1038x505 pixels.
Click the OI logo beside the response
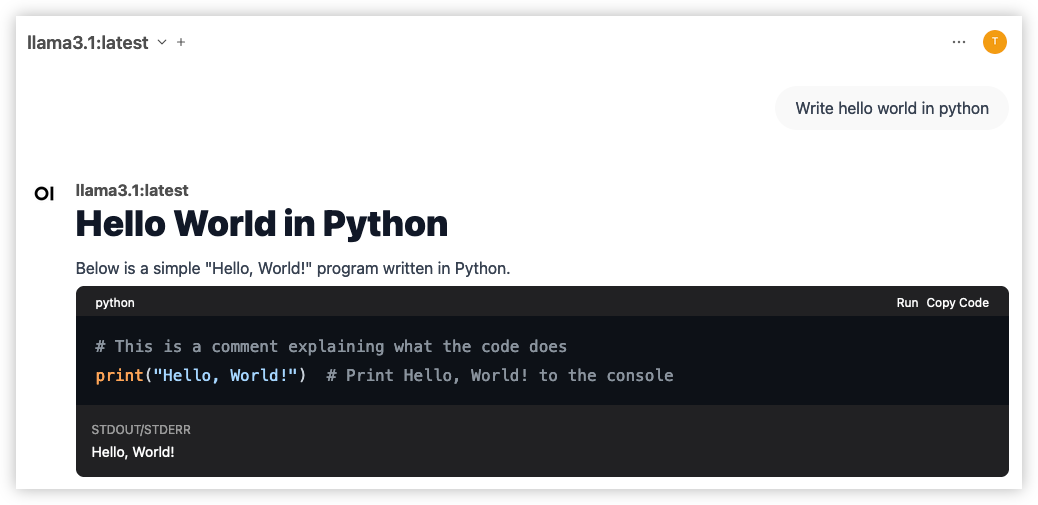coord(44,194)
